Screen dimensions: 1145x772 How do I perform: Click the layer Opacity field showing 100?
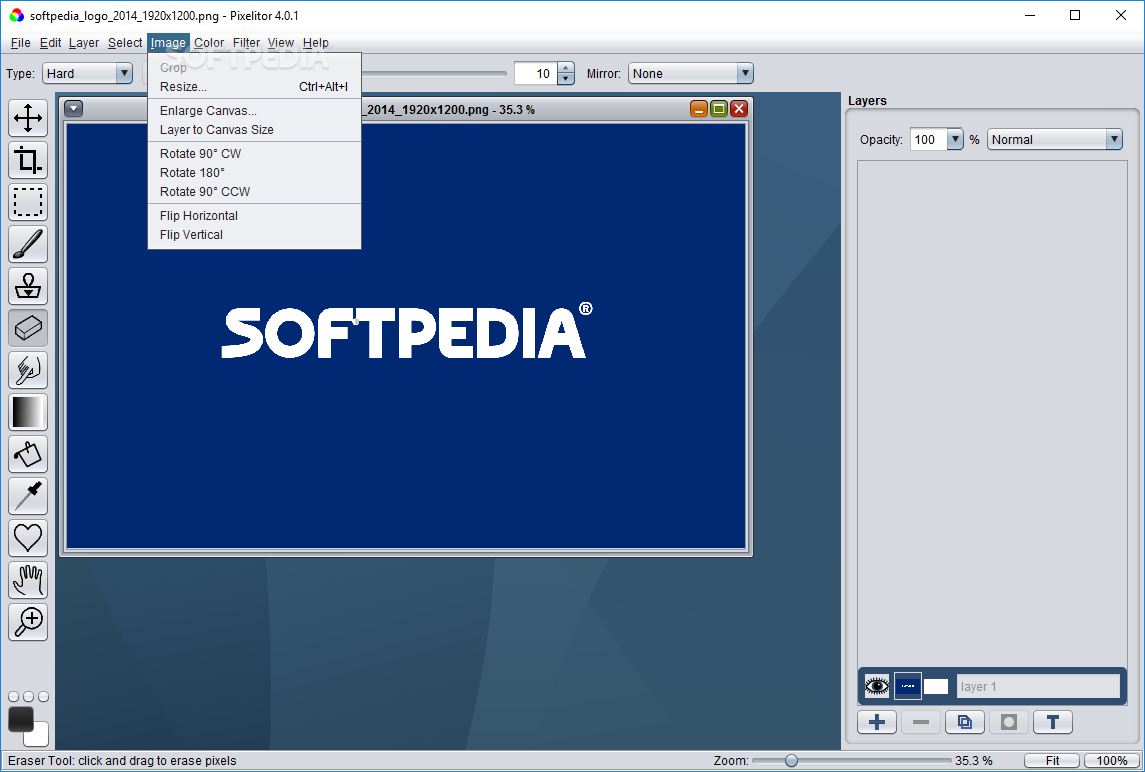tap(928, 139)
